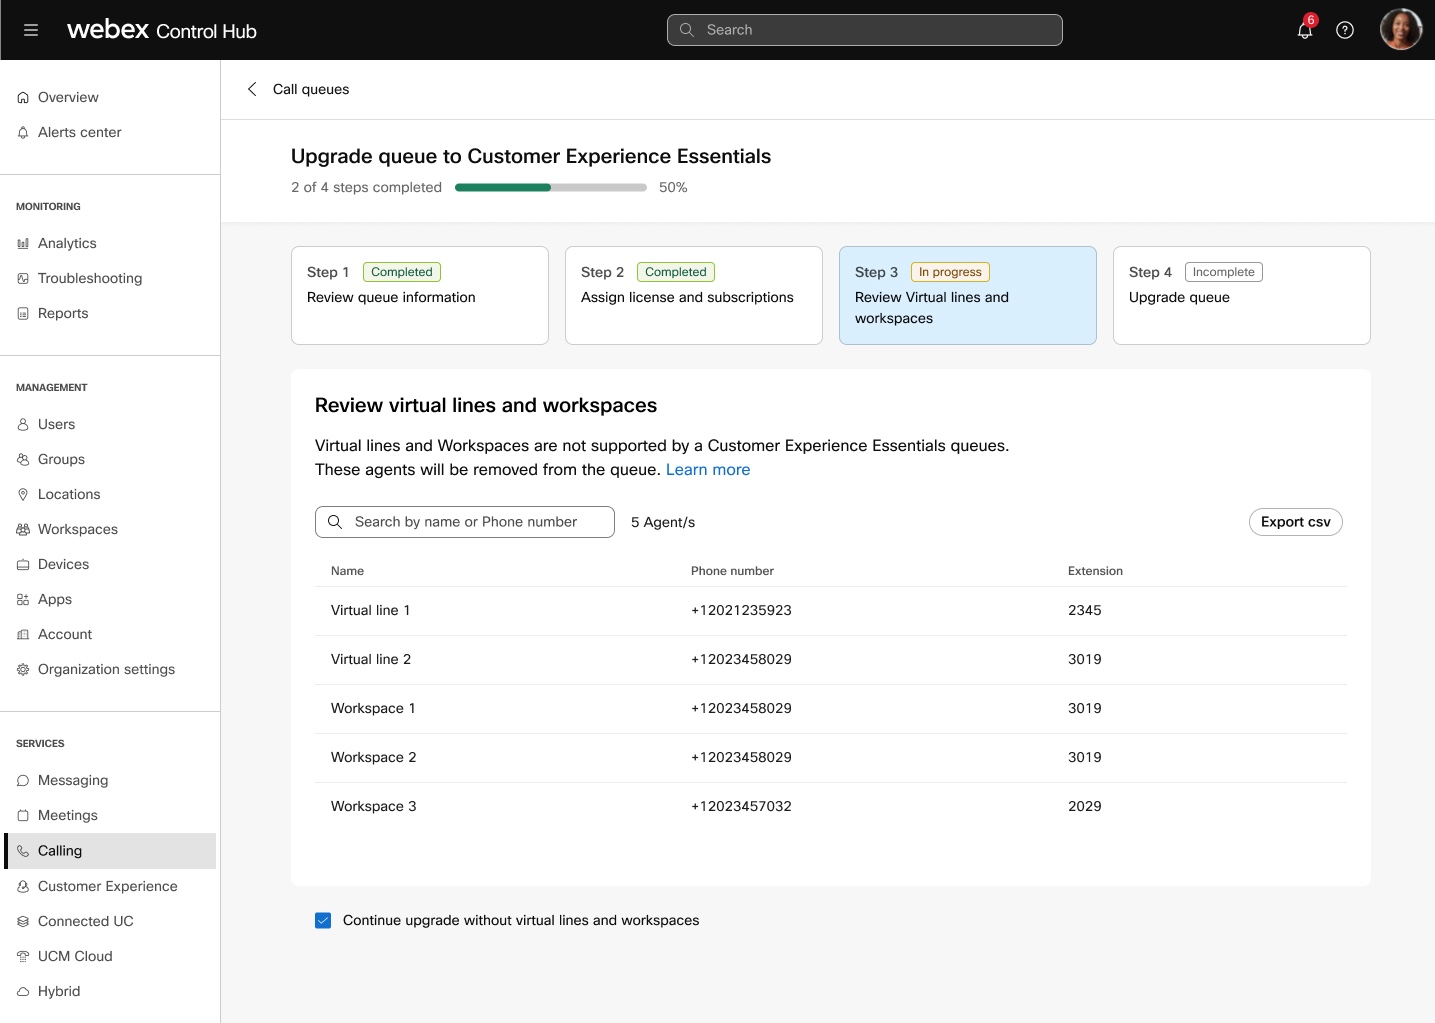Click phone number +12021235923

click(x=741, y=610)
